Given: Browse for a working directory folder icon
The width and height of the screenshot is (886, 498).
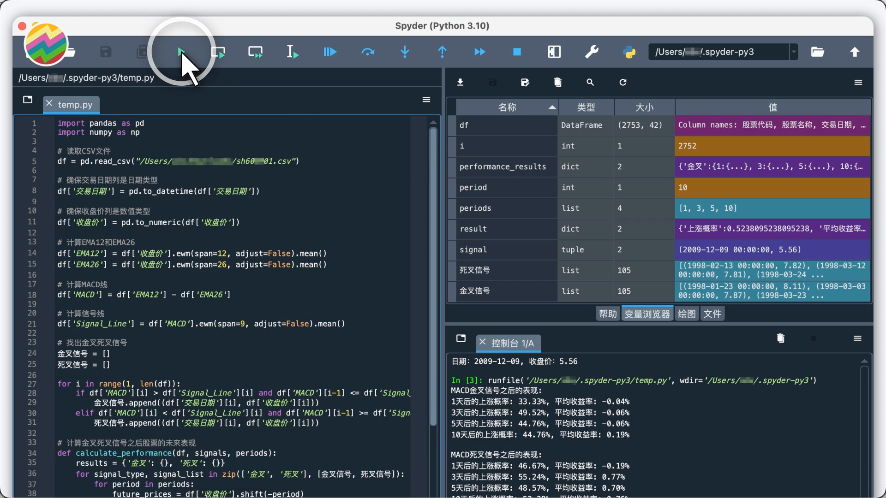Looking at the screenshot, I should [817, 52].
